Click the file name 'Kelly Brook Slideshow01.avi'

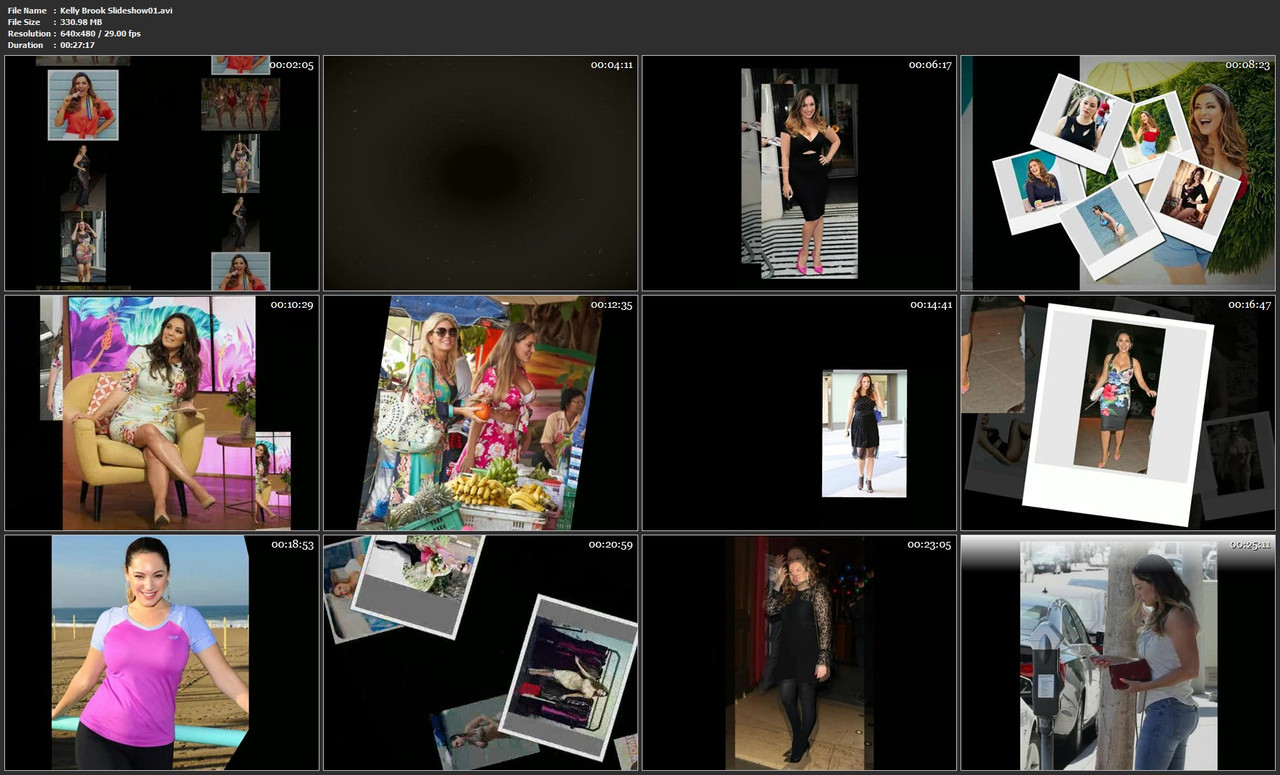116,10
